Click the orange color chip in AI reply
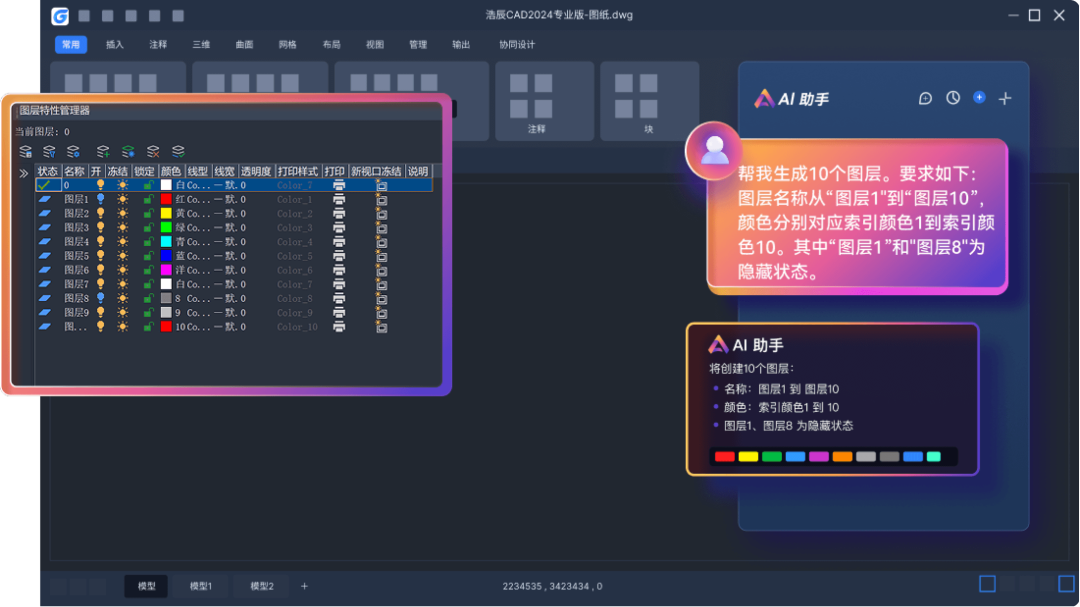Viewport: 1080px width, 607px height. pos(842,456)
